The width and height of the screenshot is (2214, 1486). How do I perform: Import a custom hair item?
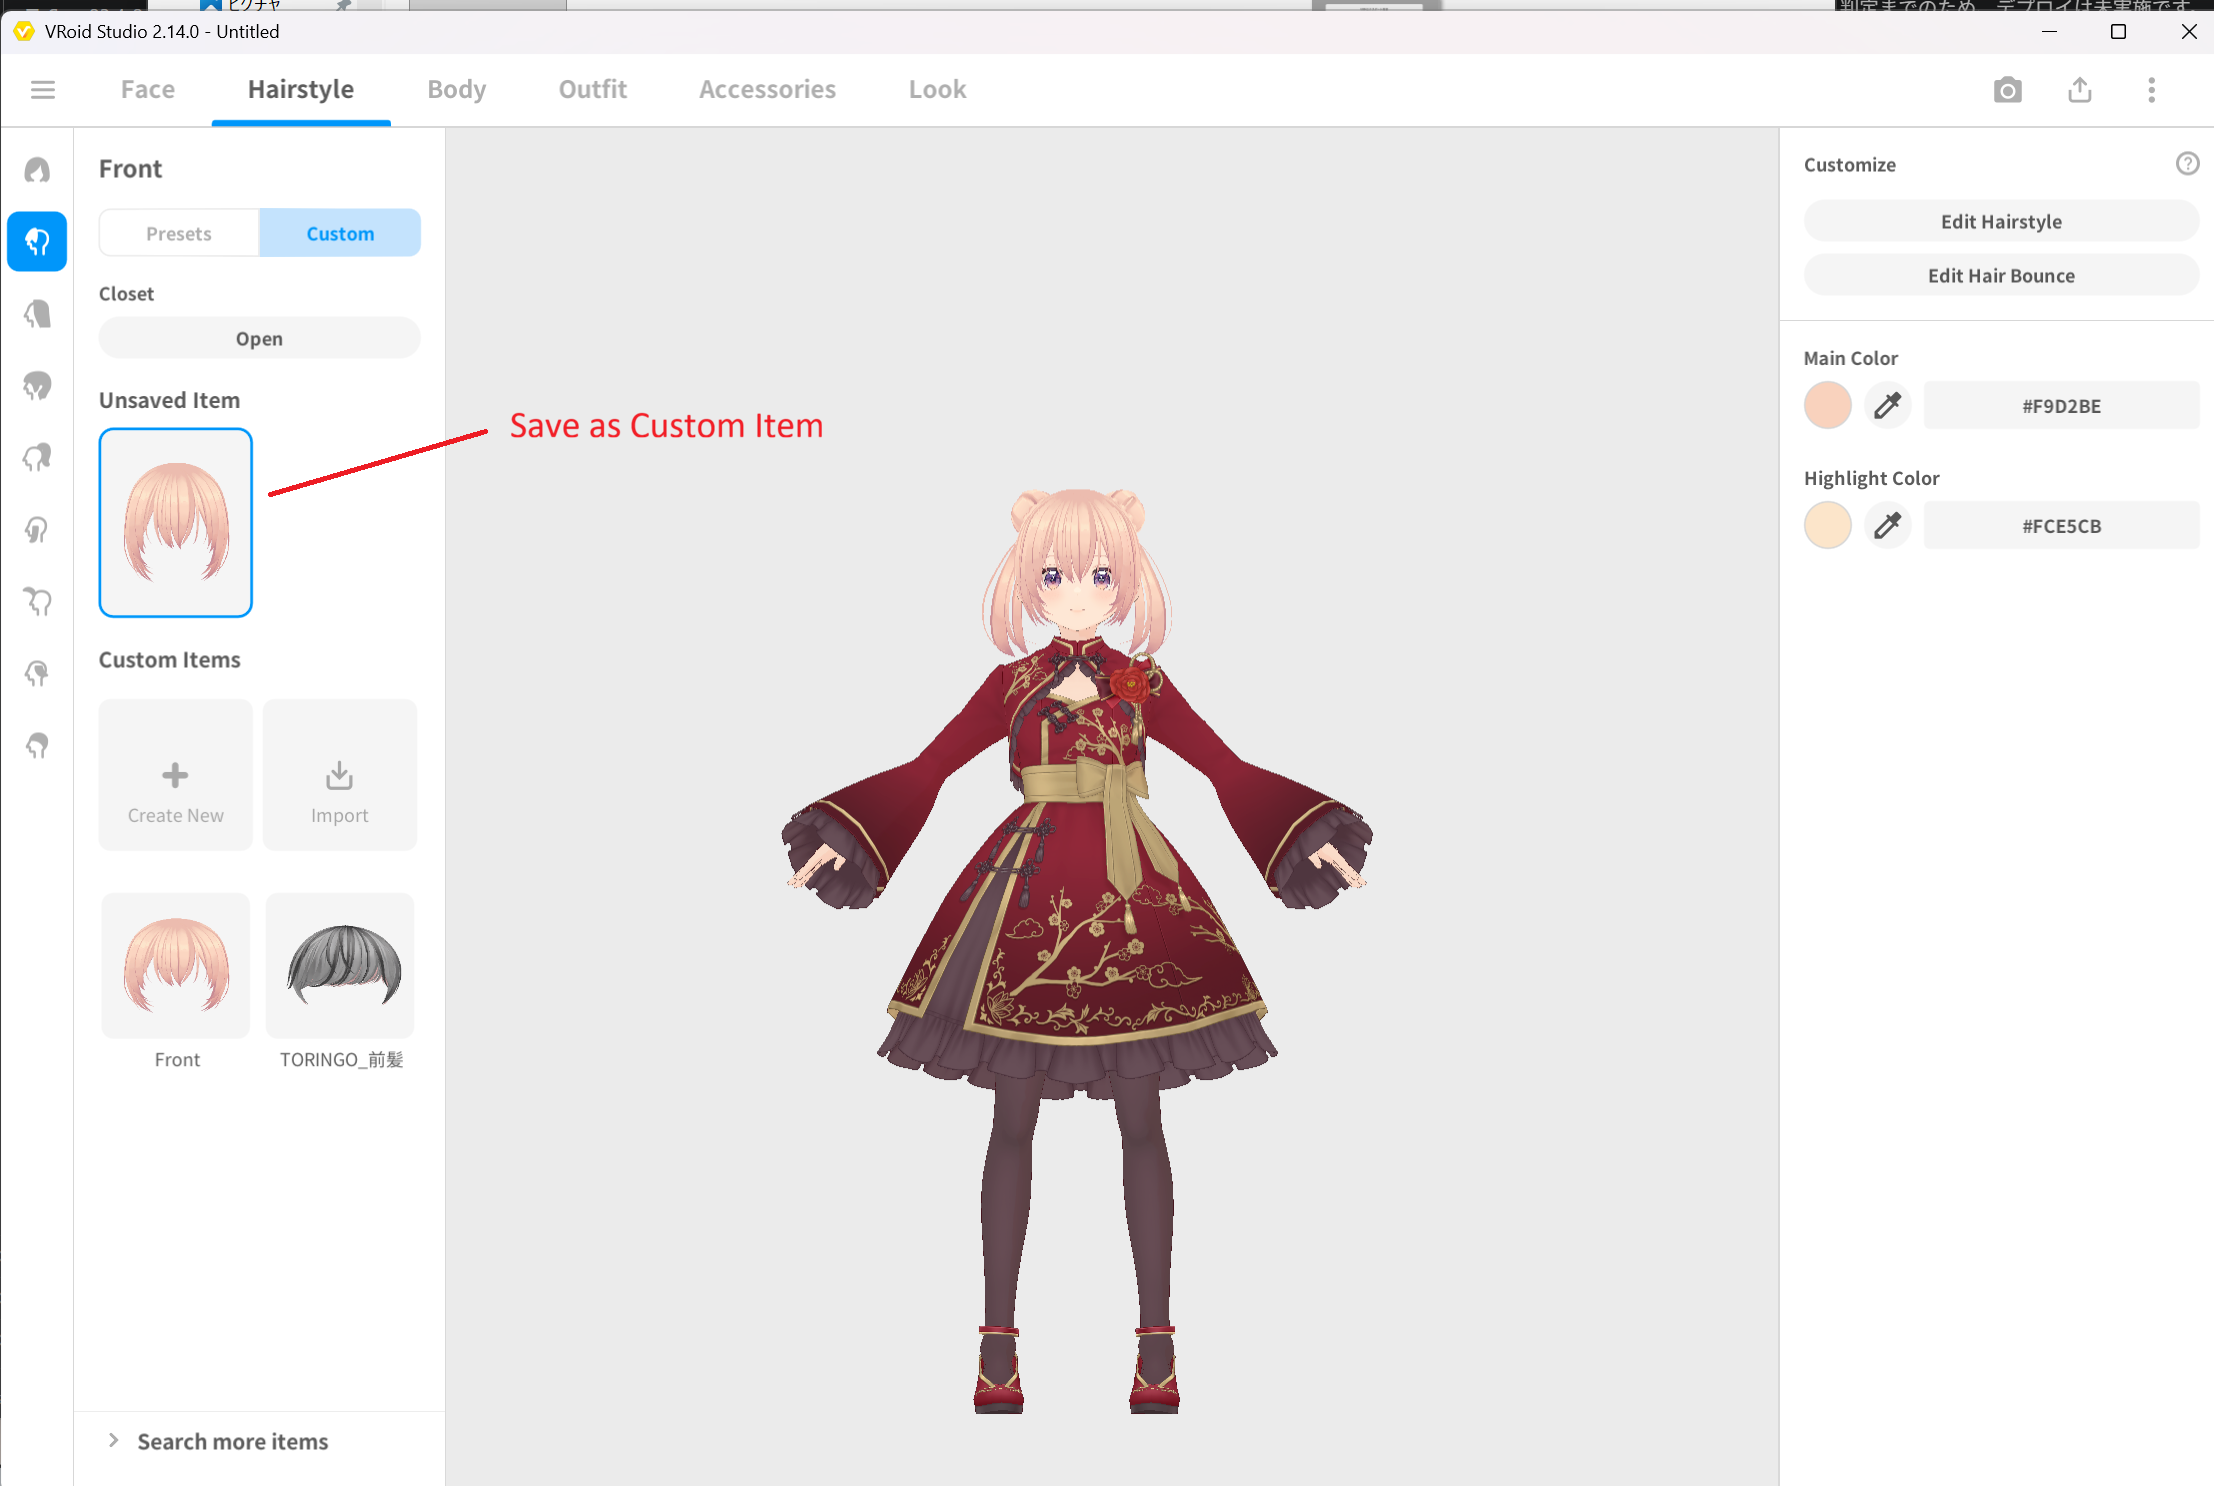pos(339,775)
